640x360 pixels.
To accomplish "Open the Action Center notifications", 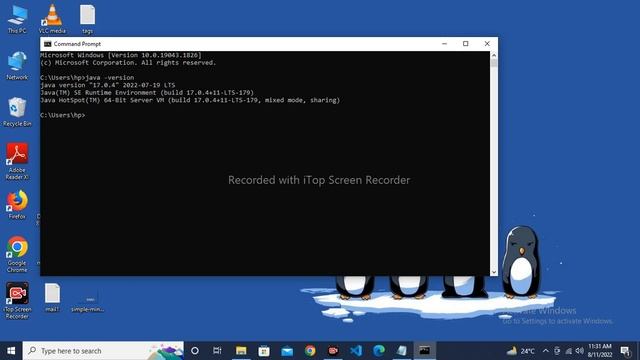I will tap(625, 351).
